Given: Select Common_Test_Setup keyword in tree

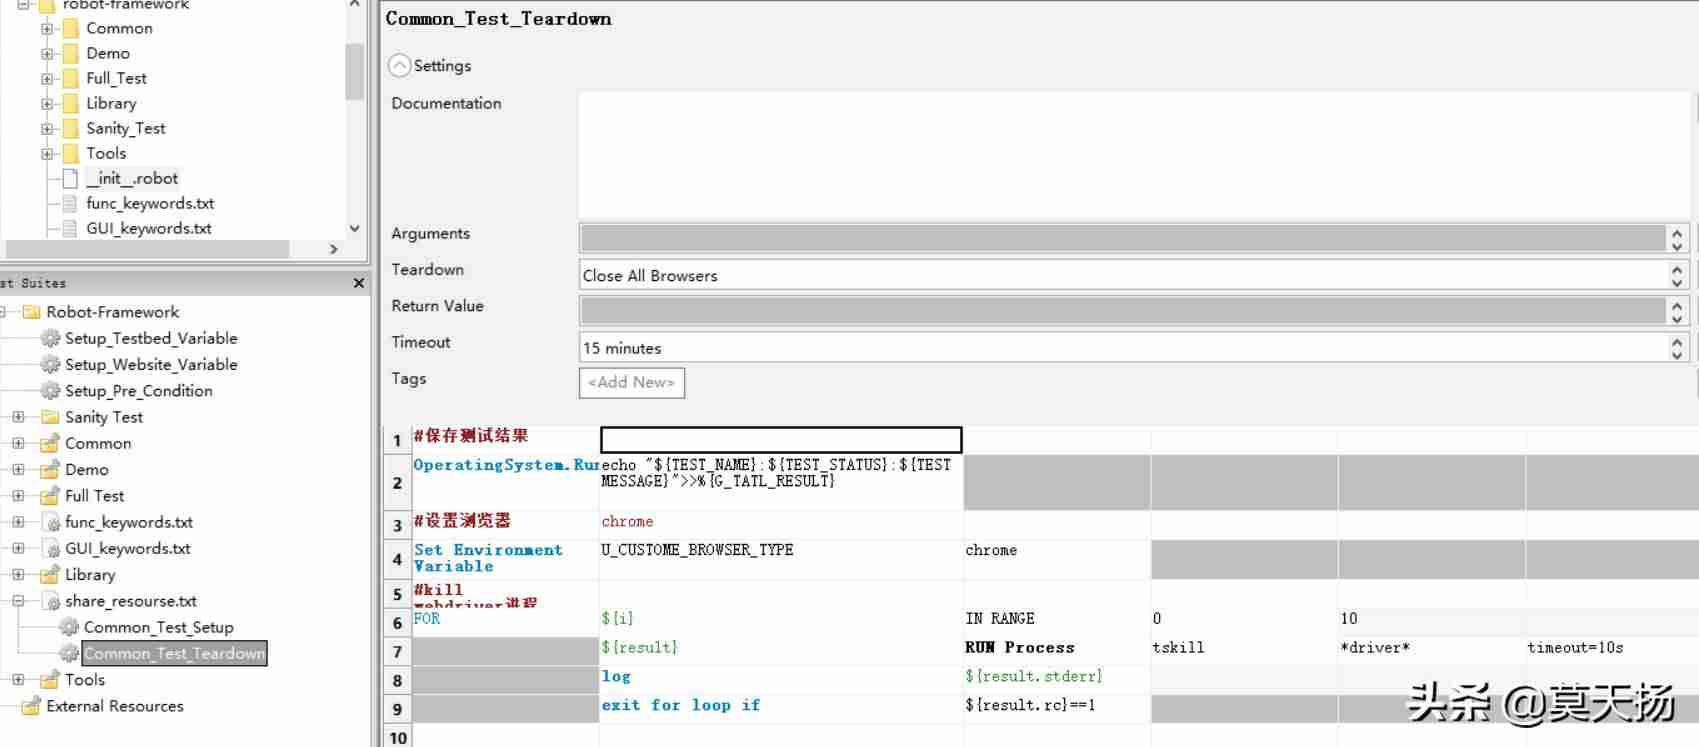Looking at the screenshot, I should click(158, 627).
